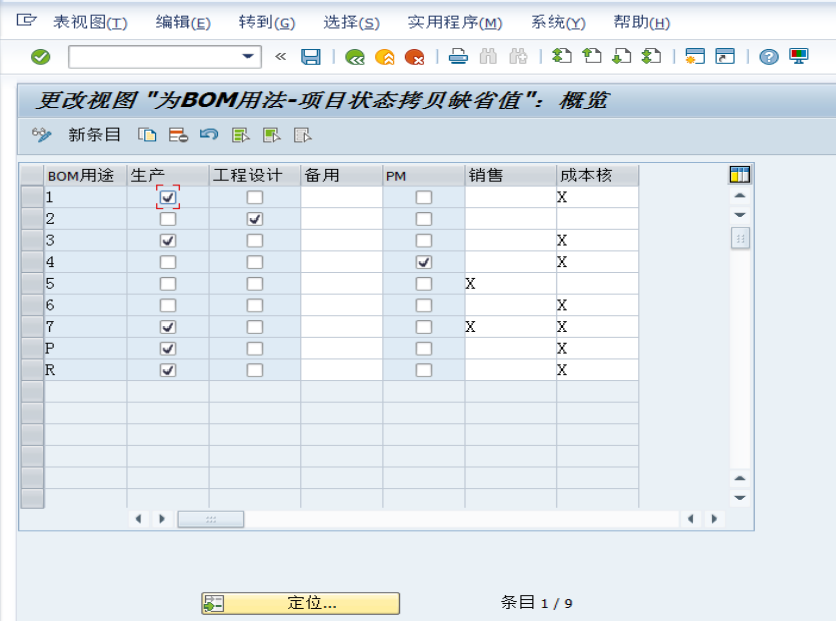
Task: Click the 新条目 button
Action: (96, 133)
